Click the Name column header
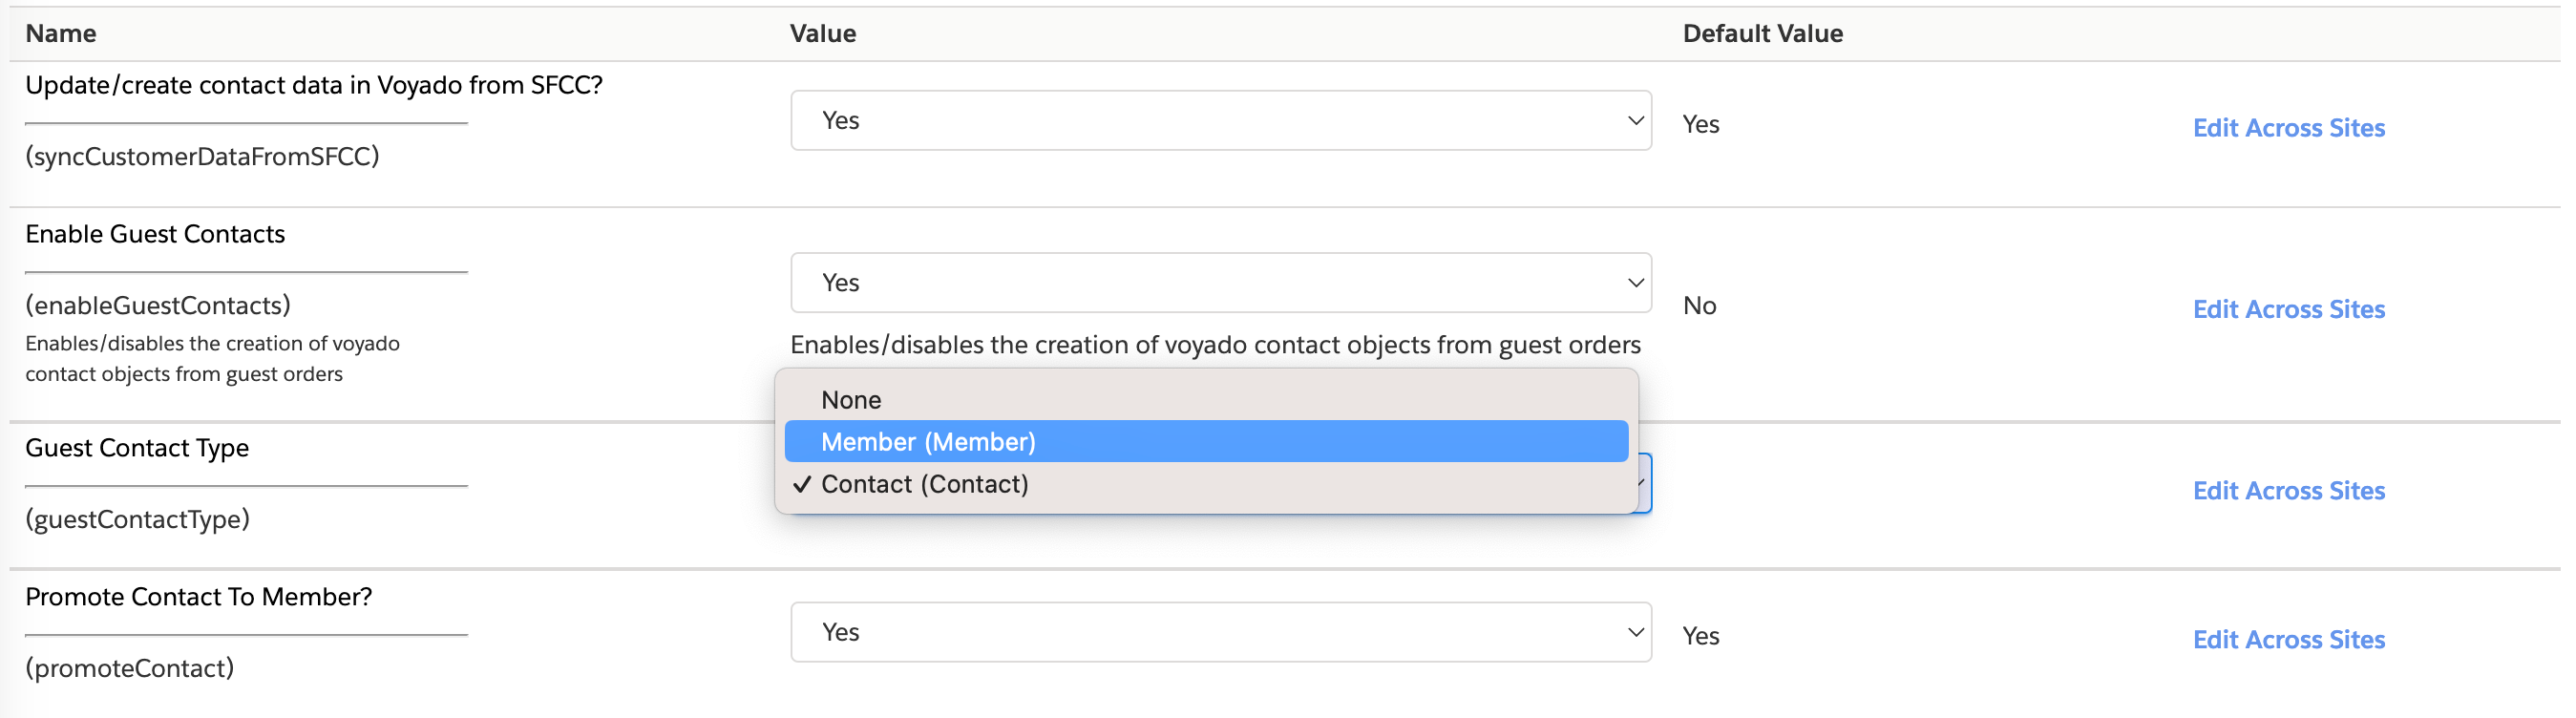Screen dimensions: 2576x718 pos(61,33)
